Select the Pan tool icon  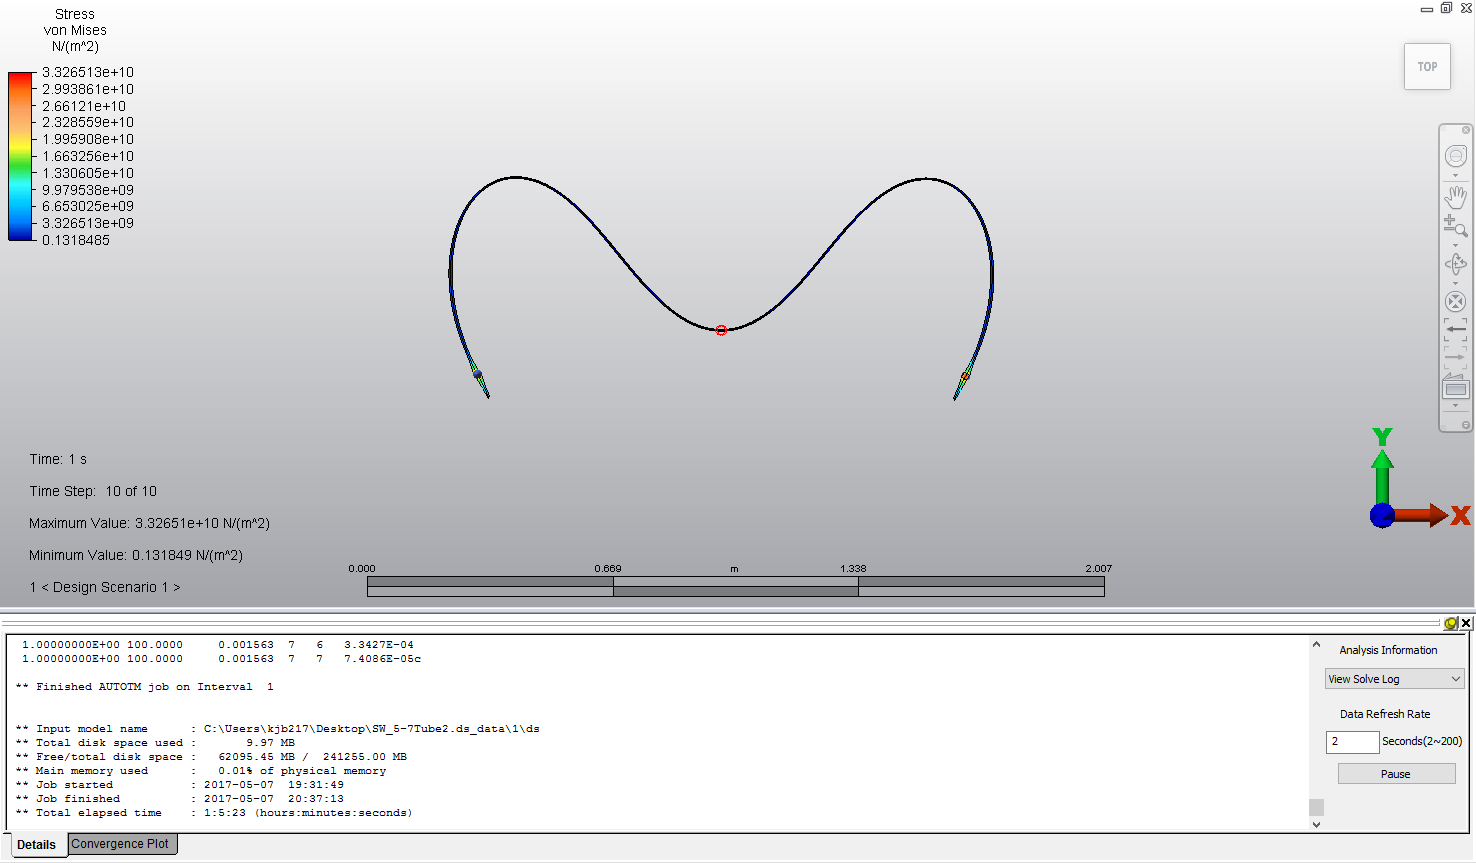pyautogui.click(x=1456, y=197)
